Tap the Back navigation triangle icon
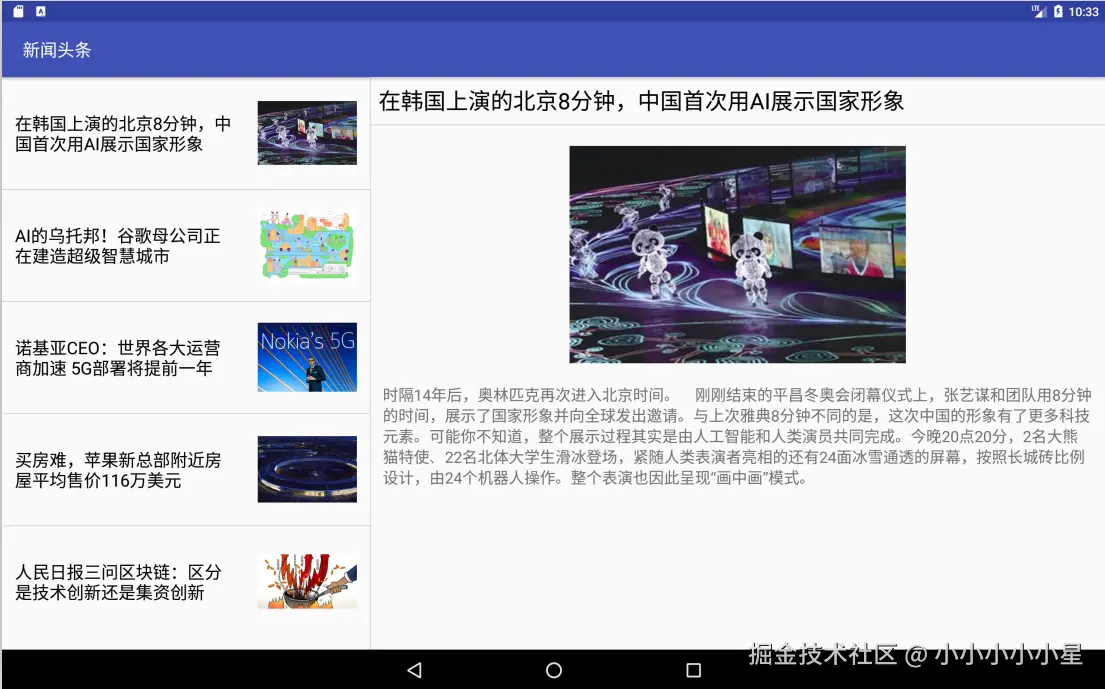The height and width of the screenshot is (689, 1105). coord(414,671)
